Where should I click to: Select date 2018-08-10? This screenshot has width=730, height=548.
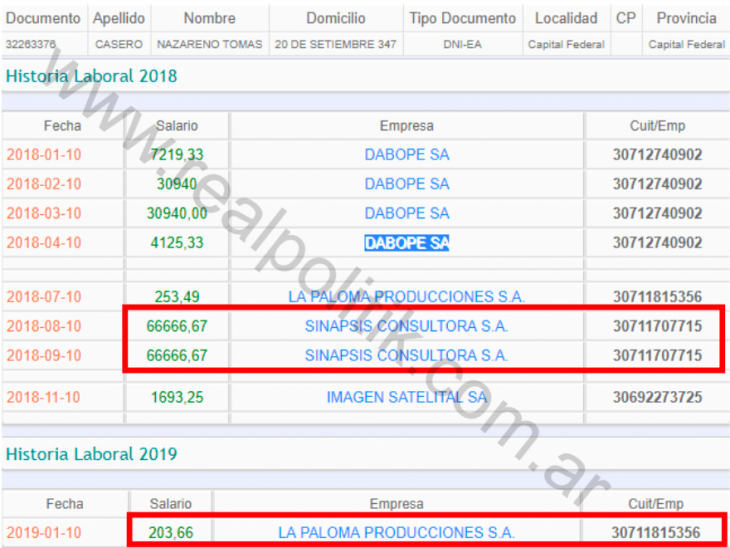click(x=44, y=326)
